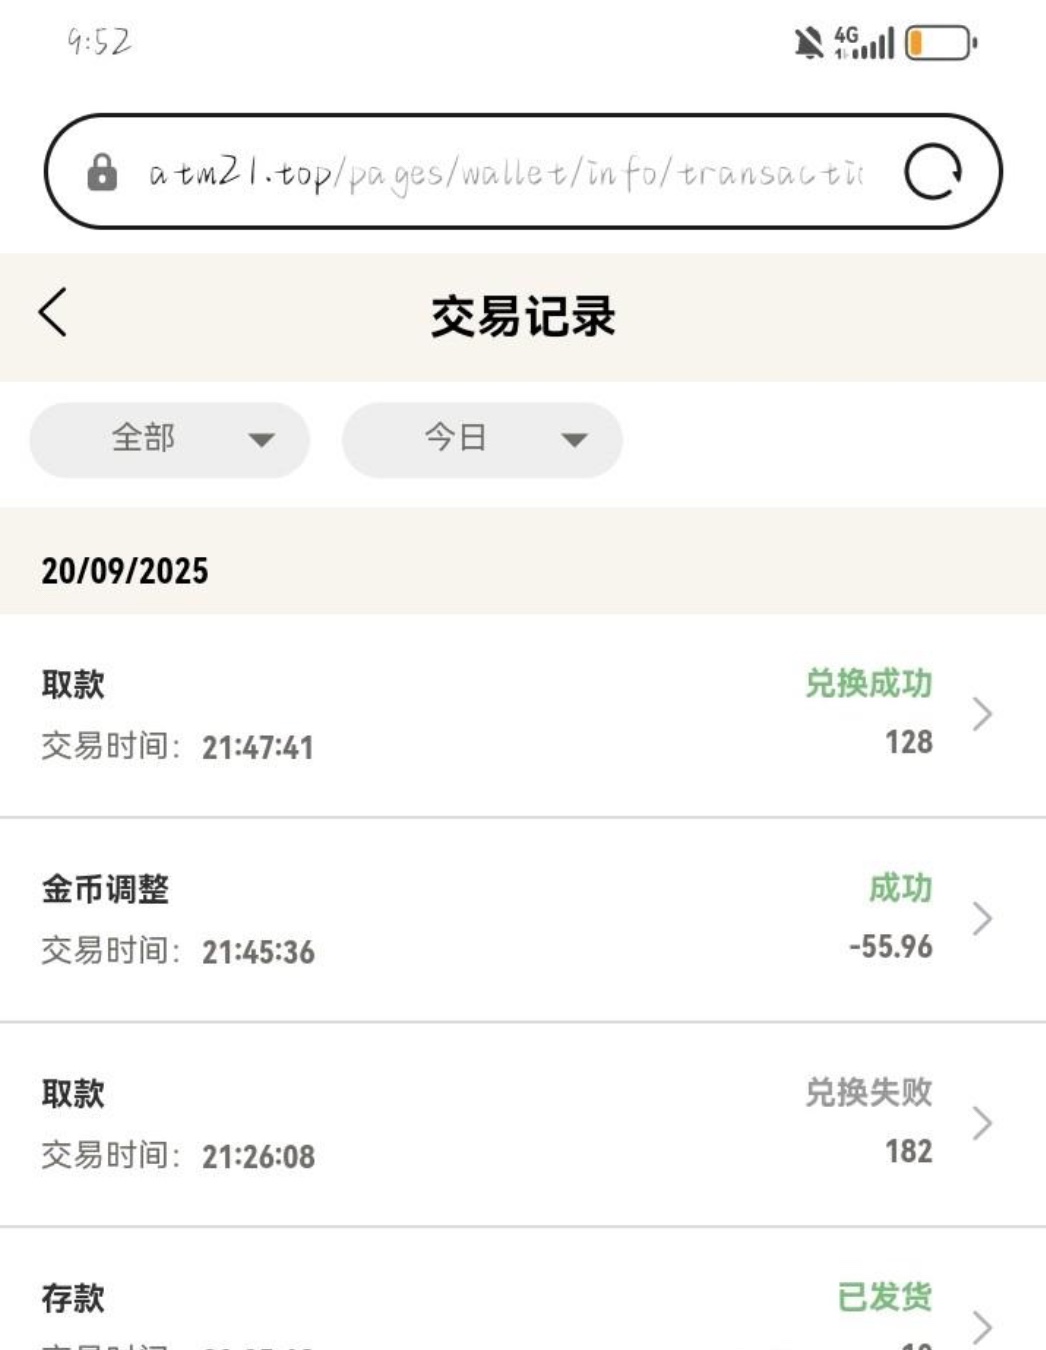Viewport: 1046px width, 1350px height.
Task: Click the 兑换成功 status label
Action: (x=868, y=684)
